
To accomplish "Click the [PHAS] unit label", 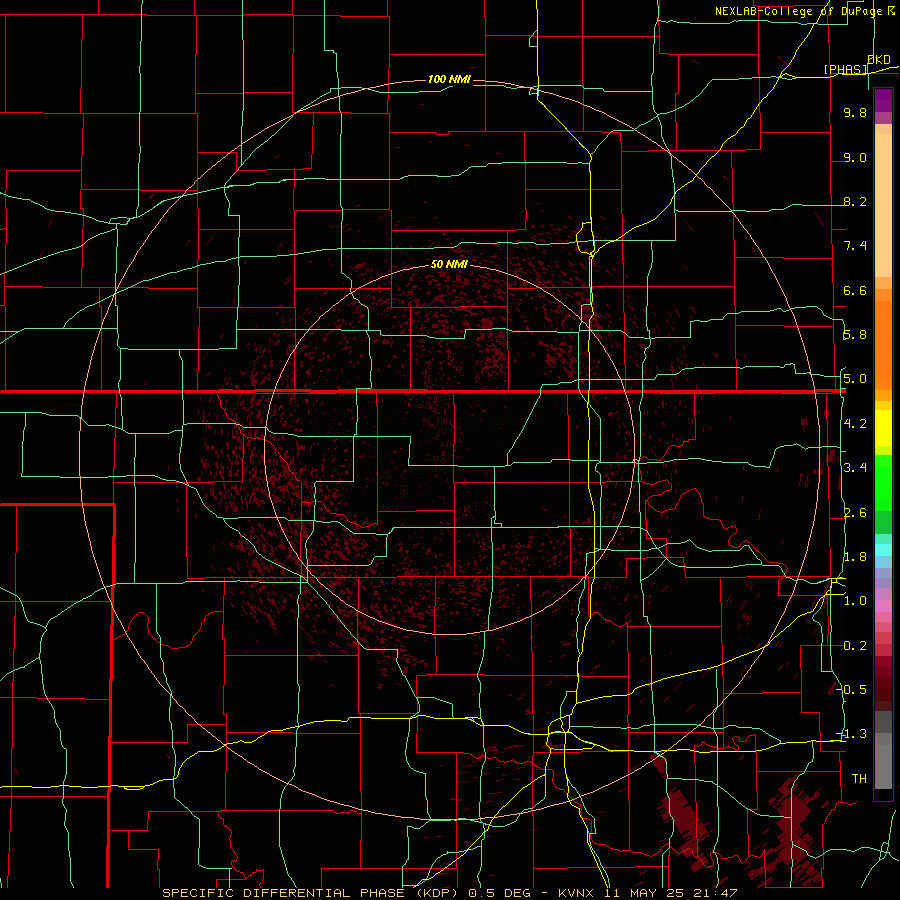I will (x=845, y=69).
